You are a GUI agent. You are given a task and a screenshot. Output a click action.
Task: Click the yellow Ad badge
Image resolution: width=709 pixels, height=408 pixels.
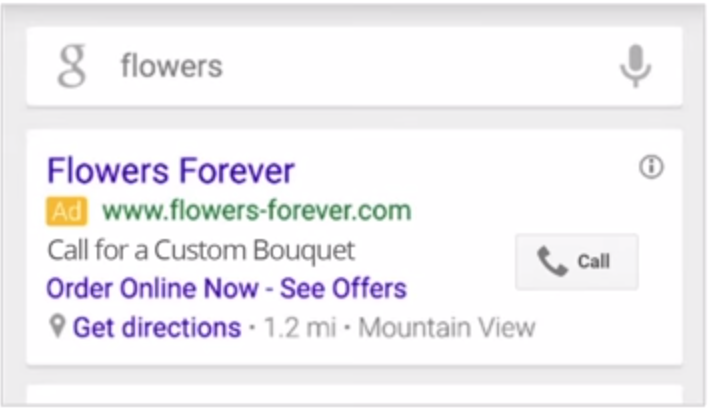[x=66, y=211]
